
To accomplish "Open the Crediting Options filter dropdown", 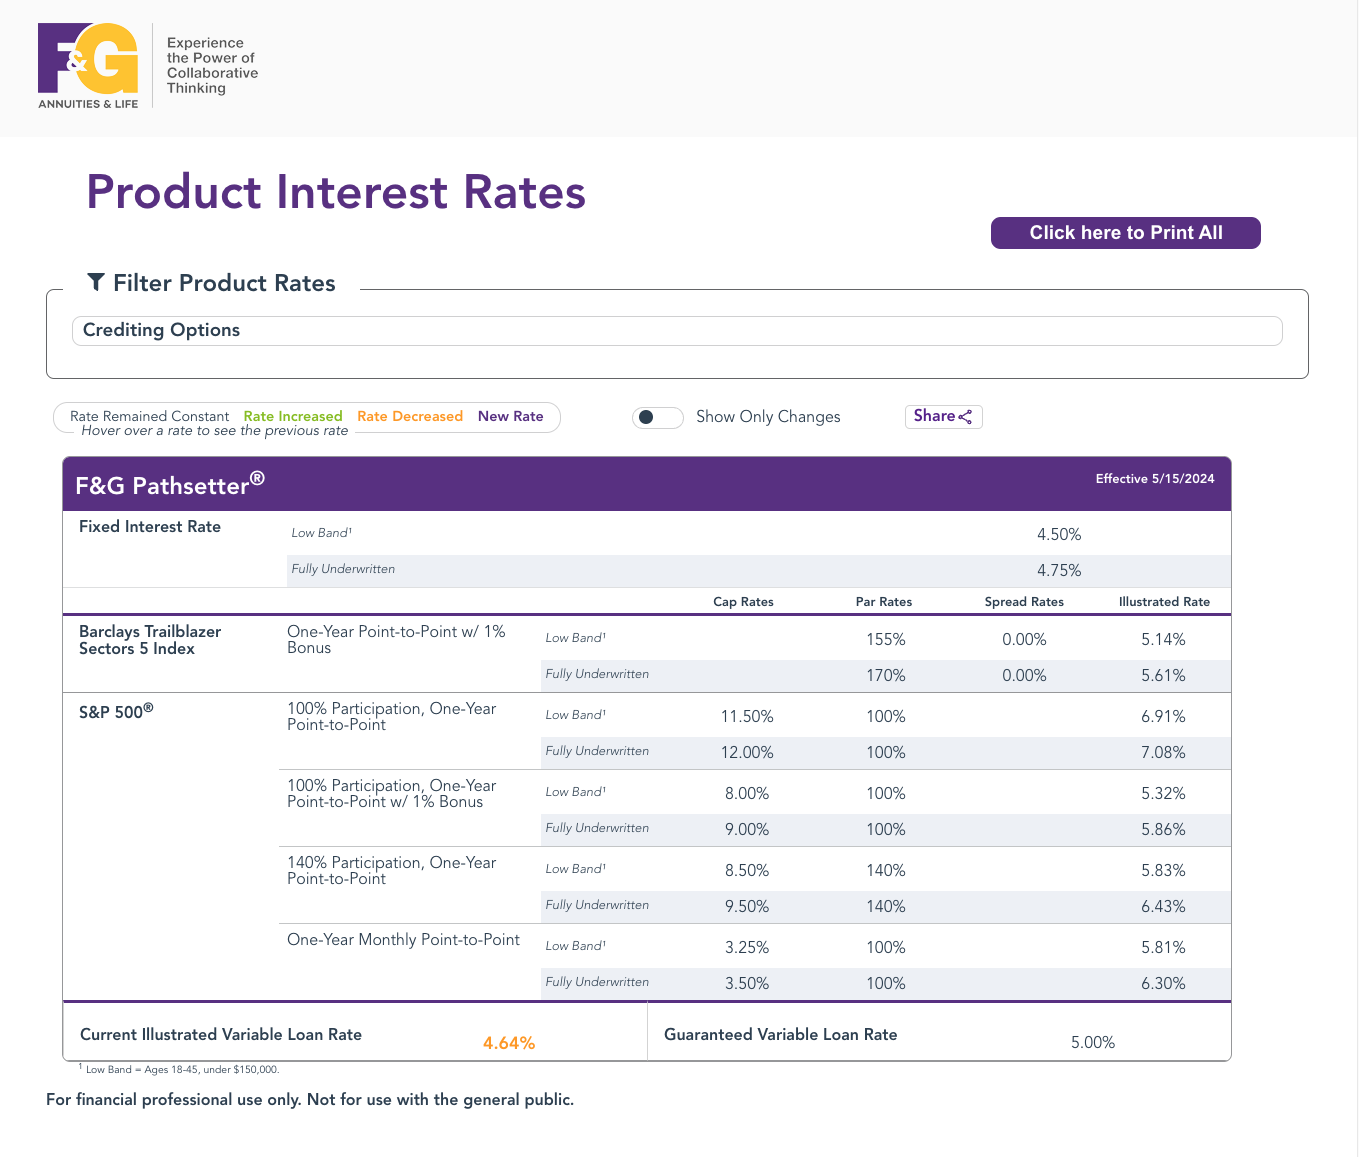I will click(677, 331).
